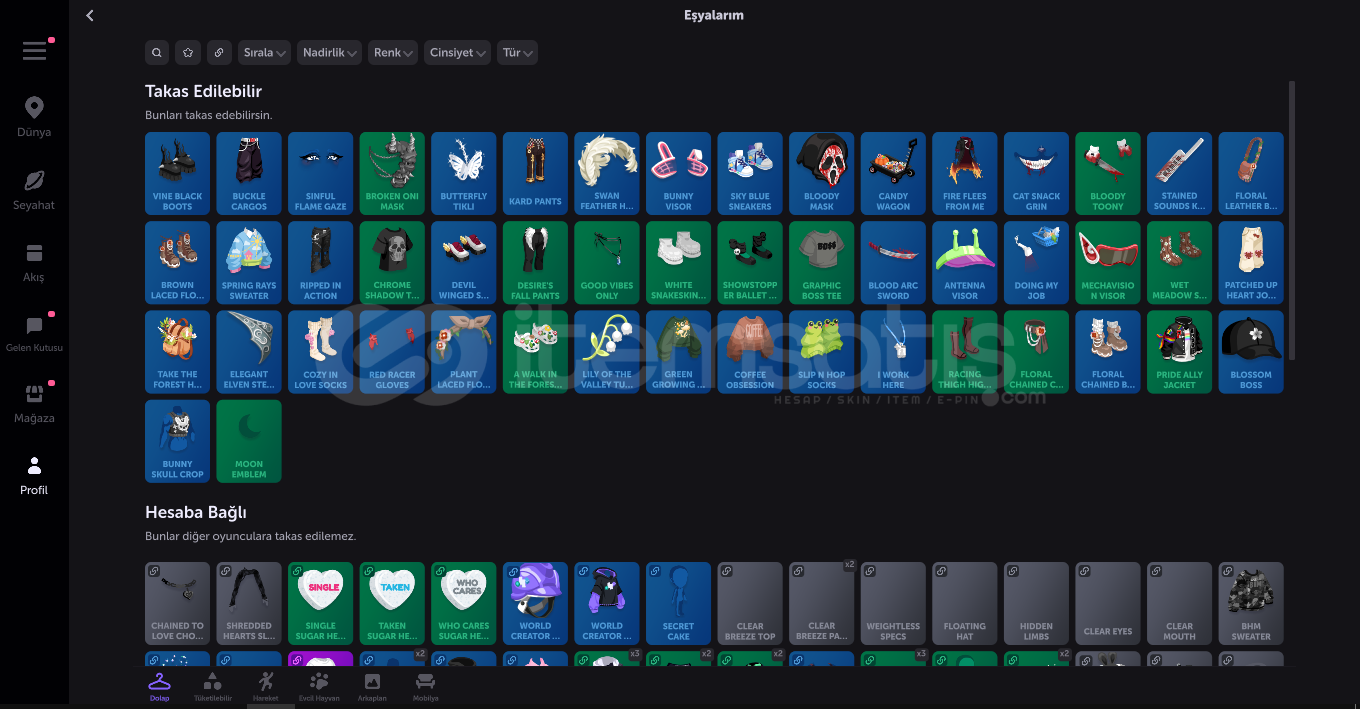Select the Chained To Love choker item
The image size is (1360, 709).
coord(177,603)
